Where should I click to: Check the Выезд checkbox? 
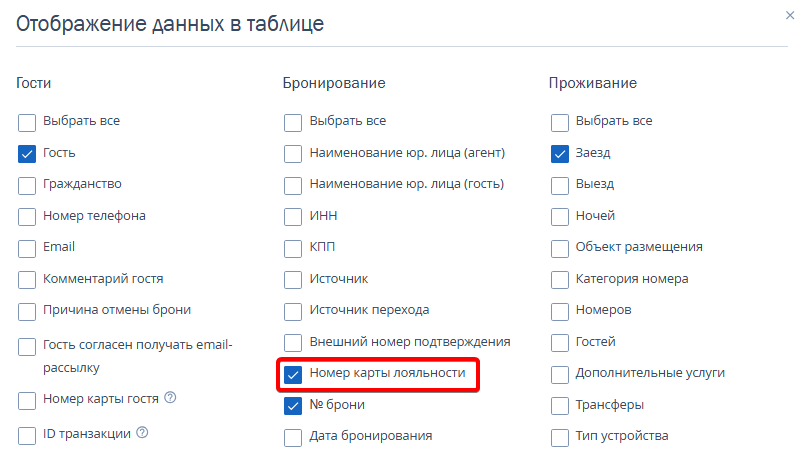pyautogui.click(x=560, y=185)
